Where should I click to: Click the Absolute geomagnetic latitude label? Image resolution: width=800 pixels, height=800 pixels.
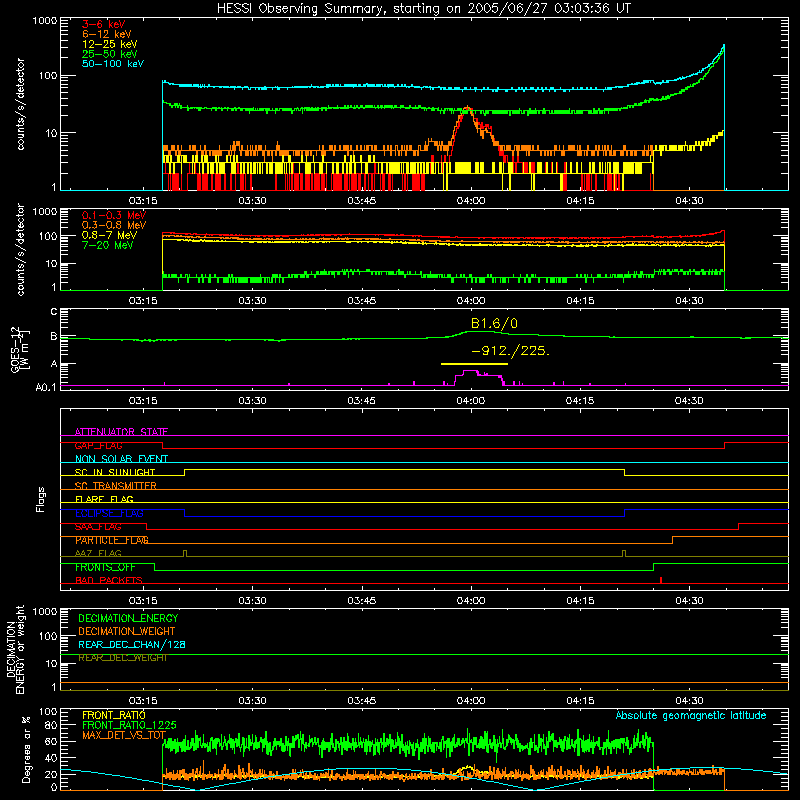tap(691, 716)
